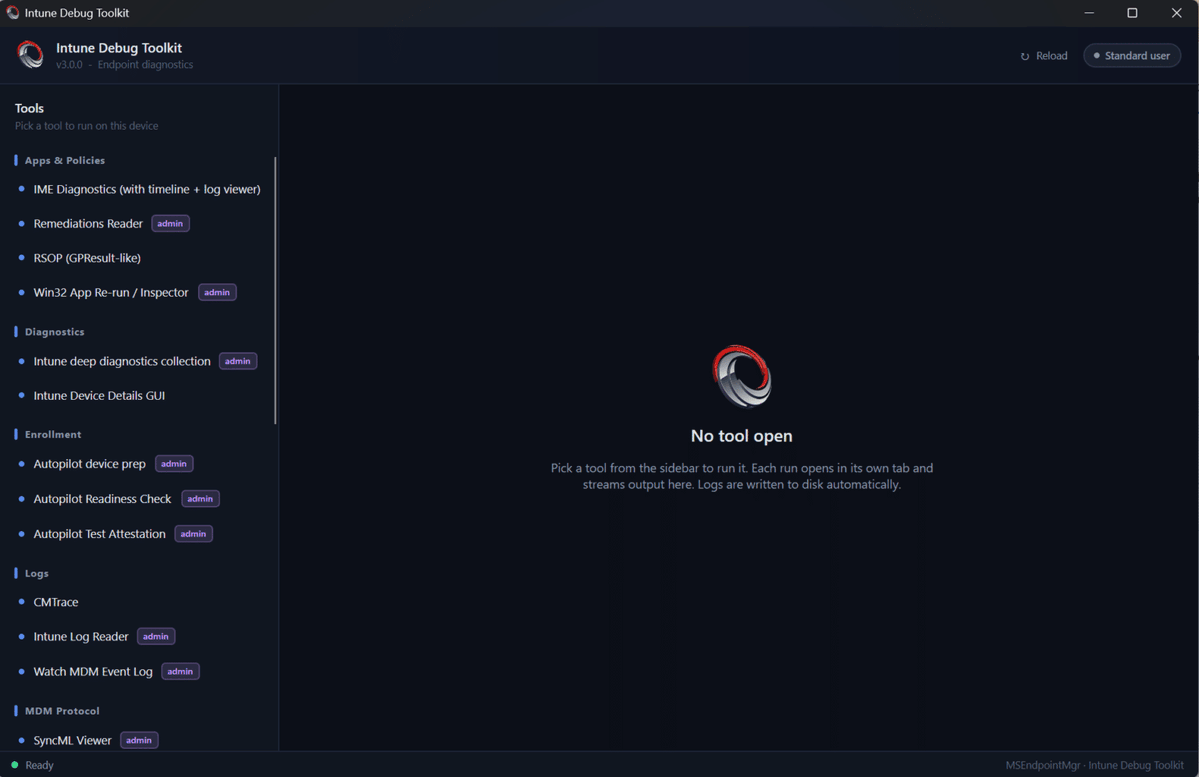
Task: Click the title bar app icon
Action: click(x=12, y=12)
